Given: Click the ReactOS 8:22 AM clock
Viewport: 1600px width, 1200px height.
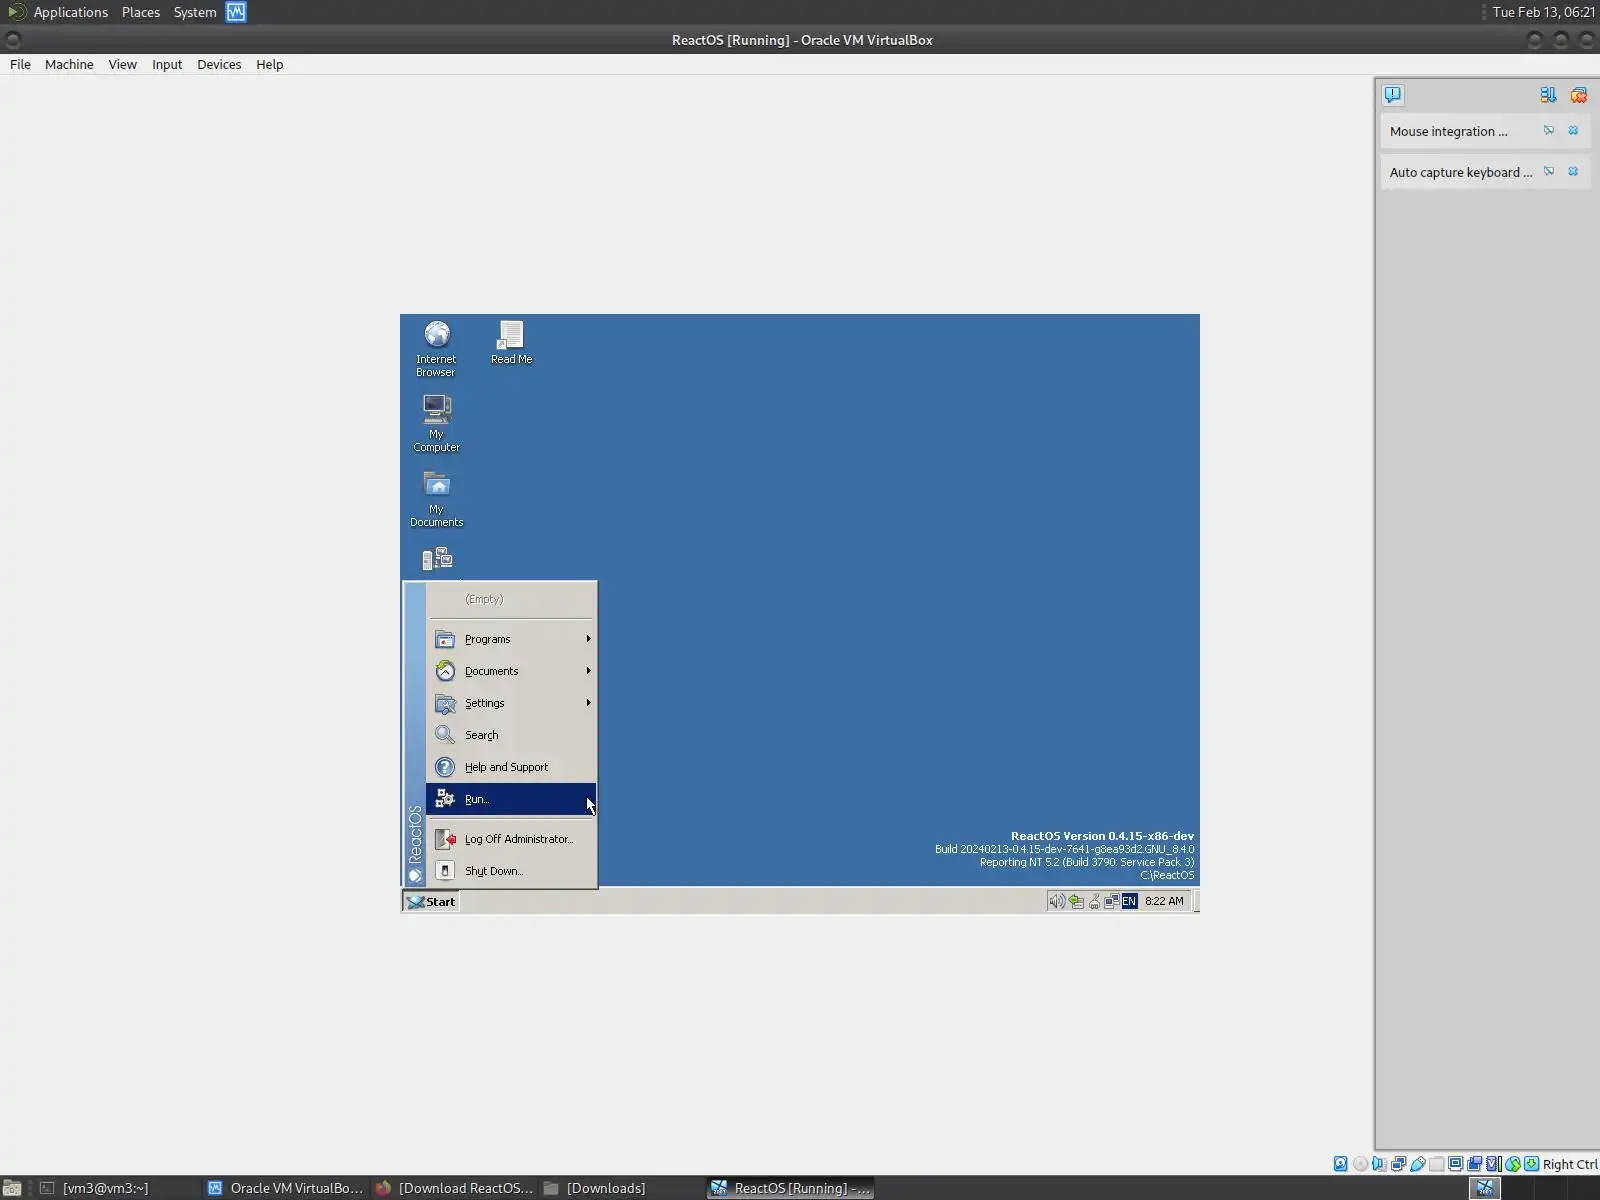Looking at the screenshot, I should tap(1164, 901).
